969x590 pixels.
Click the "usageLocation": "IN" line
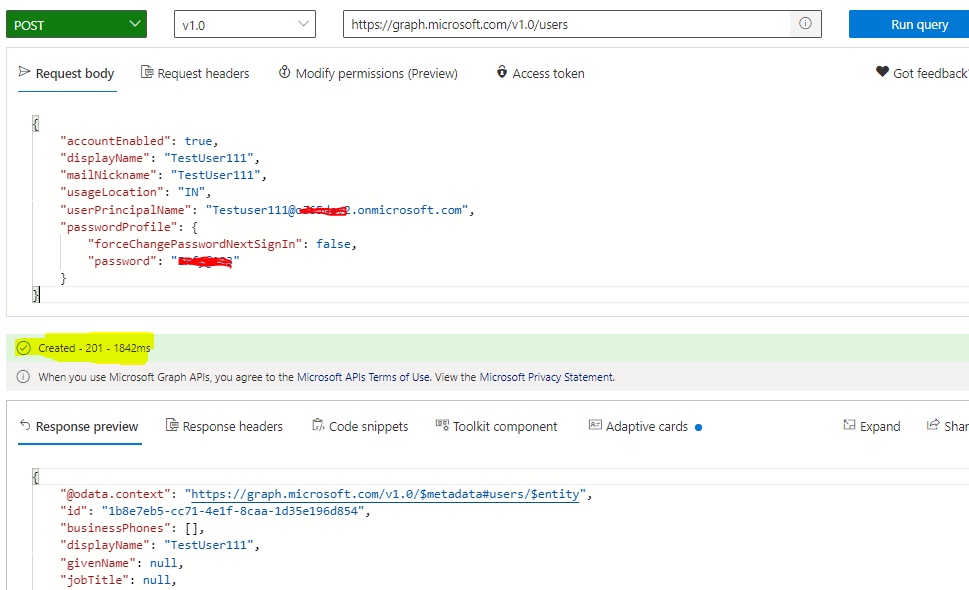coord(136,193)
